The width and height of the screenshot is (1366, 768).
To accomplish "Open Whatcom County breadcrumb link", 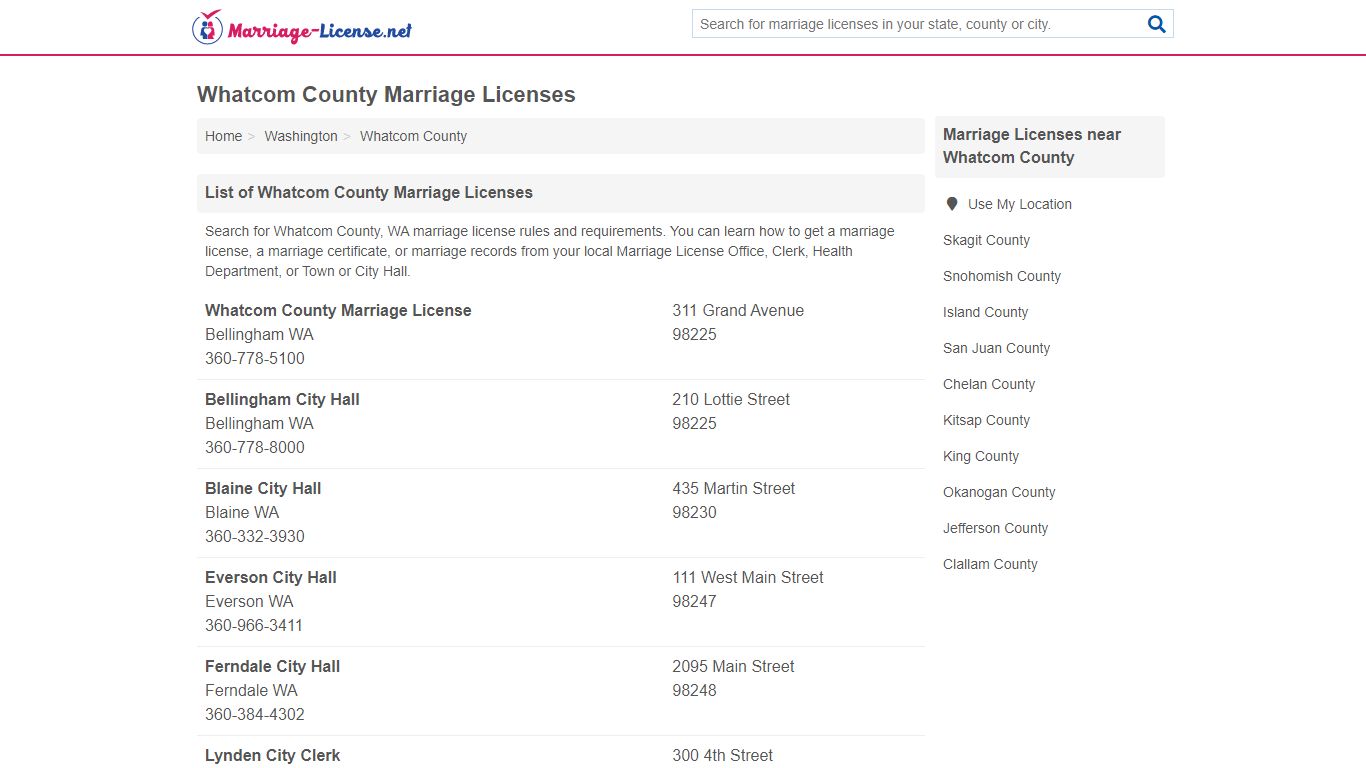I will [x=413, y=136].
